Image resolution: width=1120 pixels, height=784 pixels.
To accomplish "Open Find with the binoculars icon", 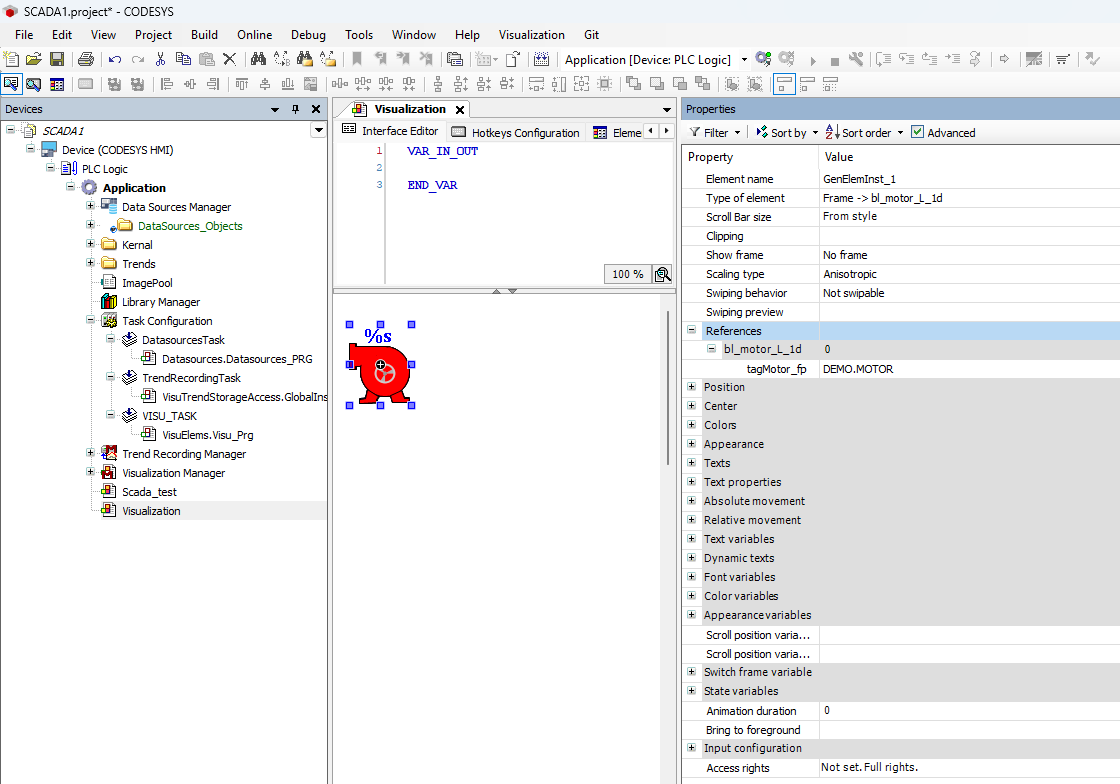I will 258,59.
